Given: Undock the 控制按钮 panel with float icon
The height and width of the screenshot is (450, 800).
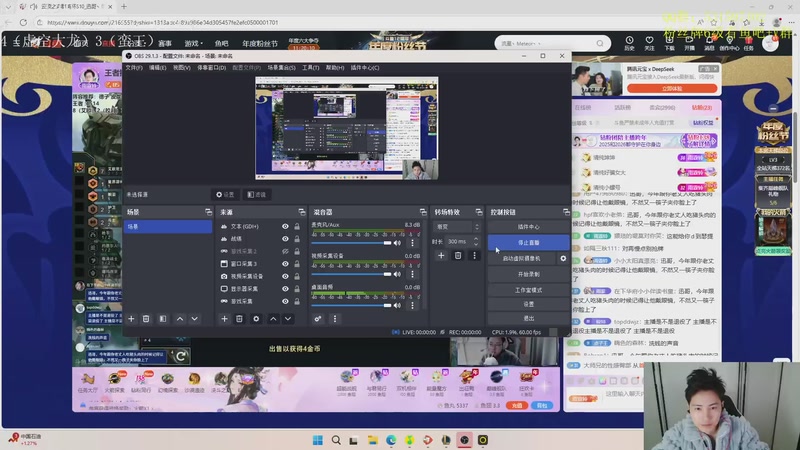Looking at the screenshot, I should 566,212.
